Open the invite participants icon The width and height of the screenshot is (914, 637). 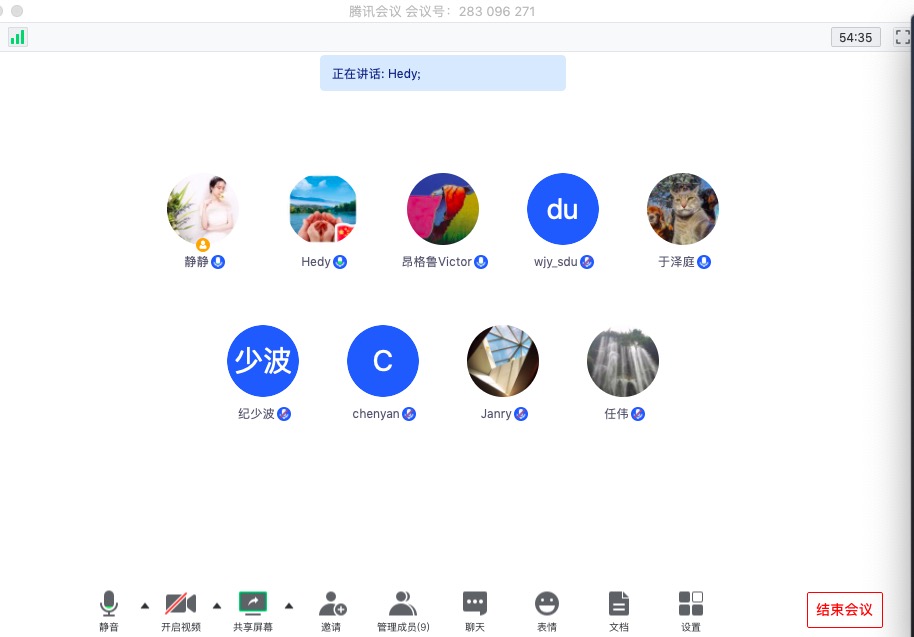(332, 603)
